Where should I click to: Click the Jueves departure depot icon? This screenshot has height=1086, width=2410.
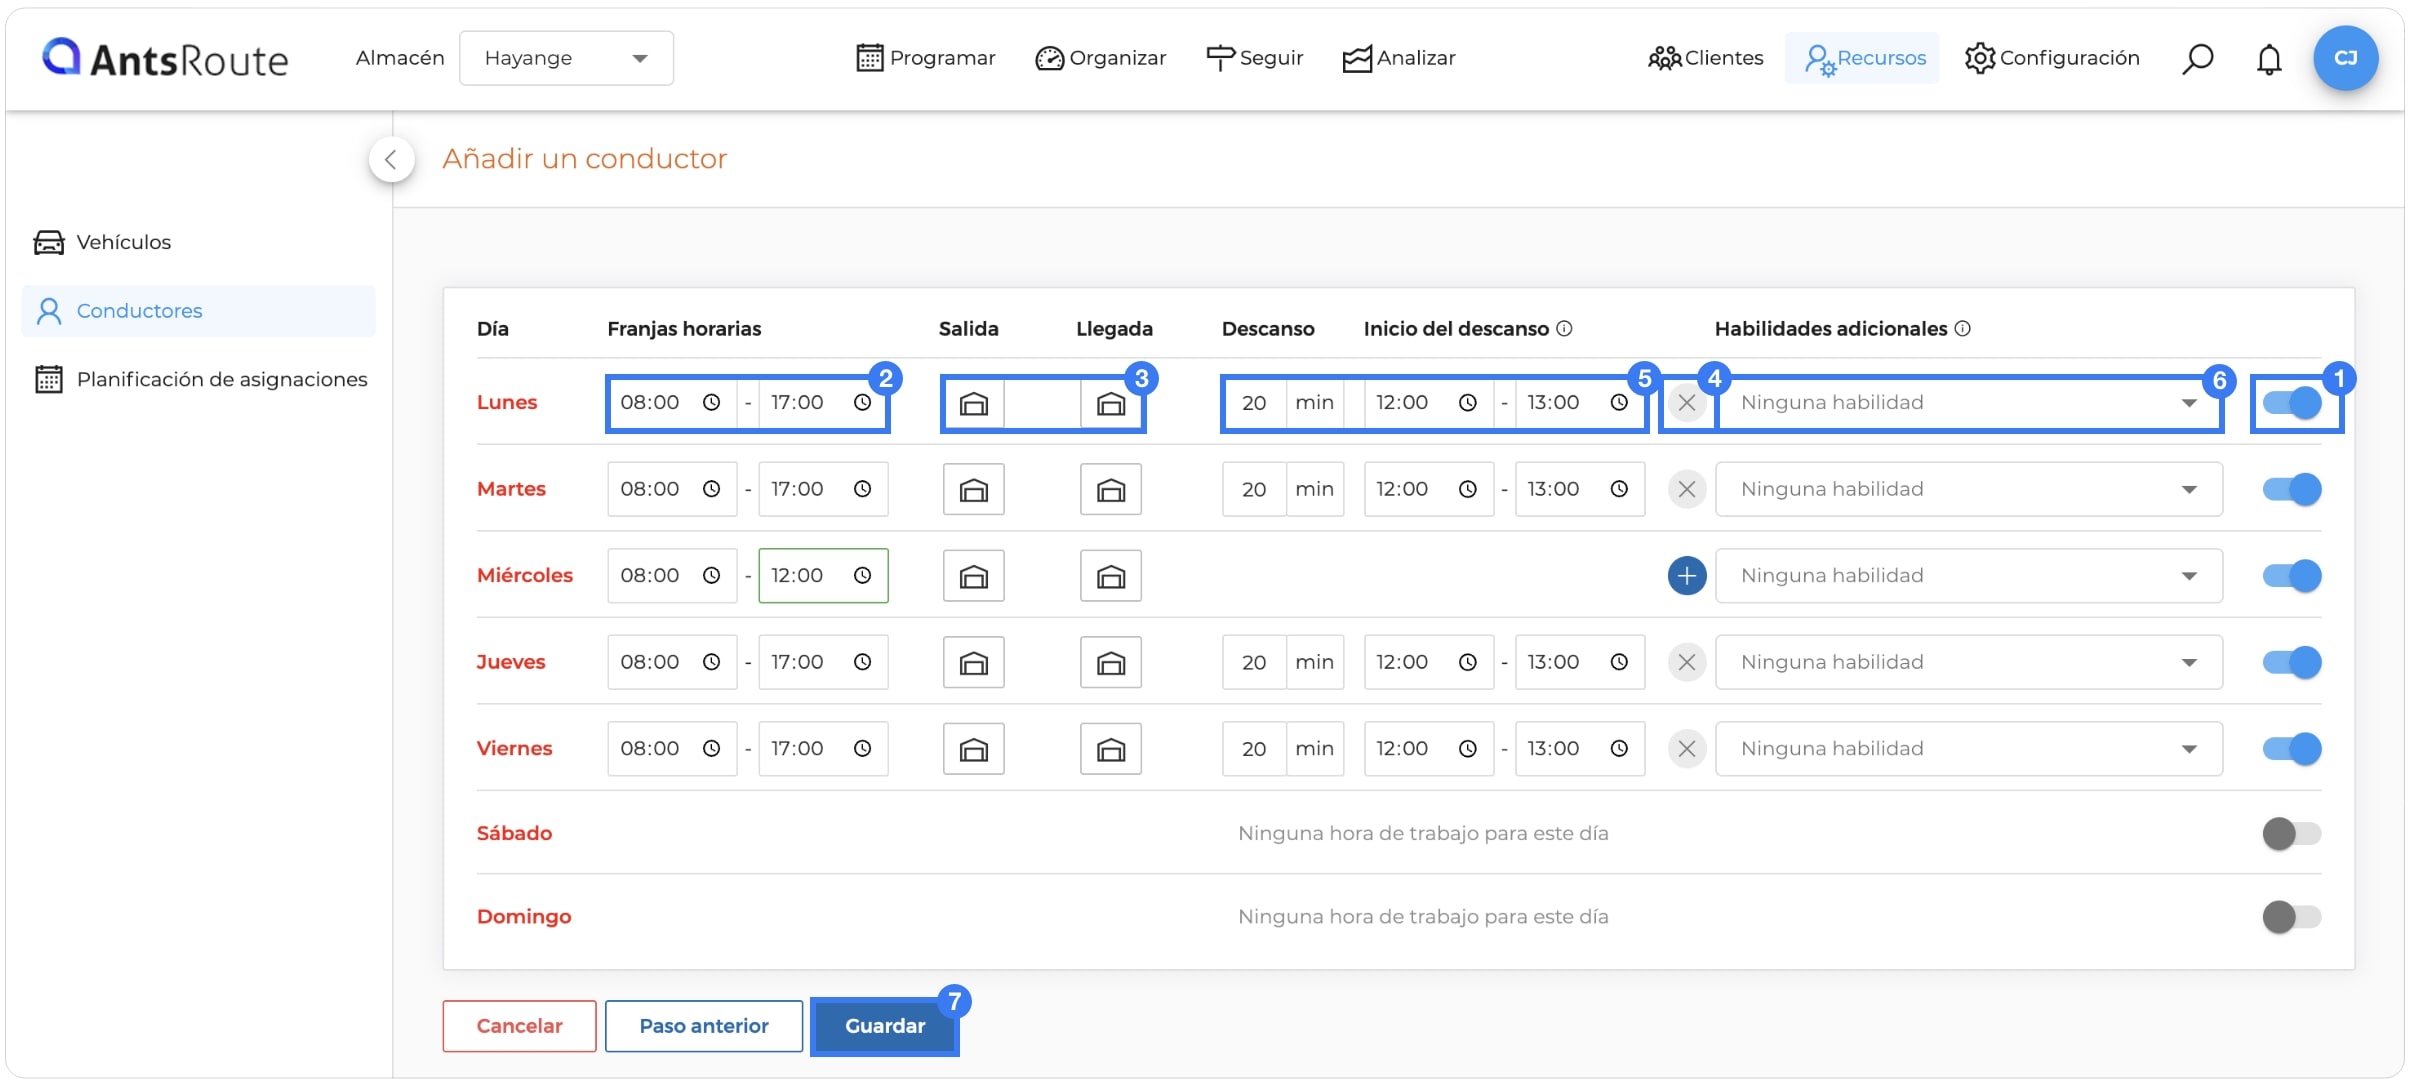point(973,662)
